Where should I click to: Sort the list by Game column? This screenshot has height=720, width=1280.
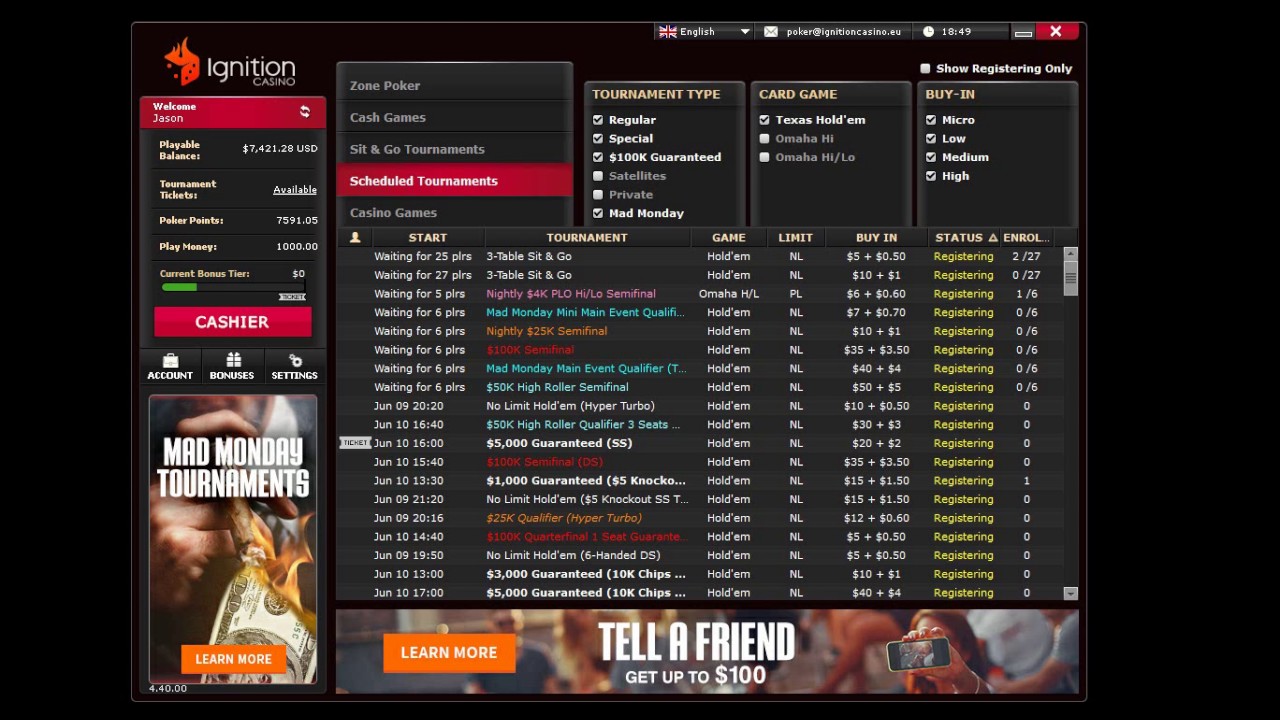(728, 238)
